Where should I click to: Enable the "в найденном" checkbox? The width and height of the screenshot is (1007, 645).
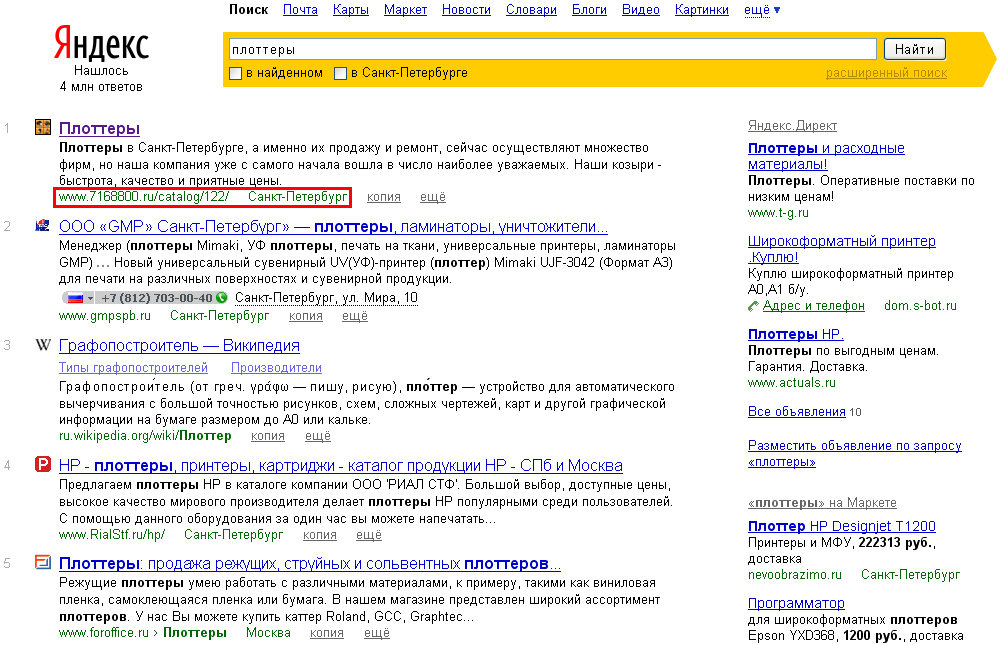click(236, 73)
